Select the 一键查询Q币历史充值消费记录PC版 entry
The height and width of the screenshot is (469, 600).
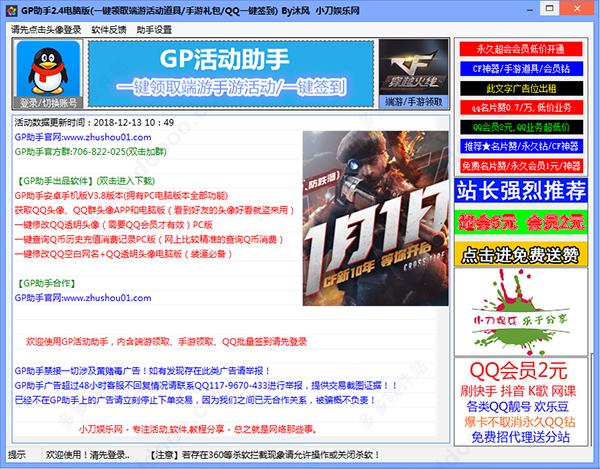click(x=149, y=239)
